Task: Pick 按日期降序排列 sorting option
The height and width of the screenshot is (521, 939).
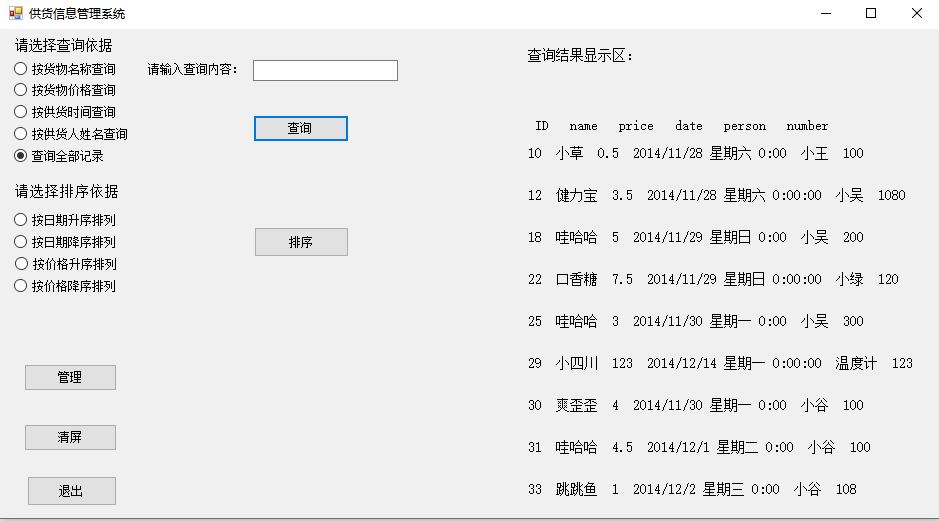Action: (65, 242)
